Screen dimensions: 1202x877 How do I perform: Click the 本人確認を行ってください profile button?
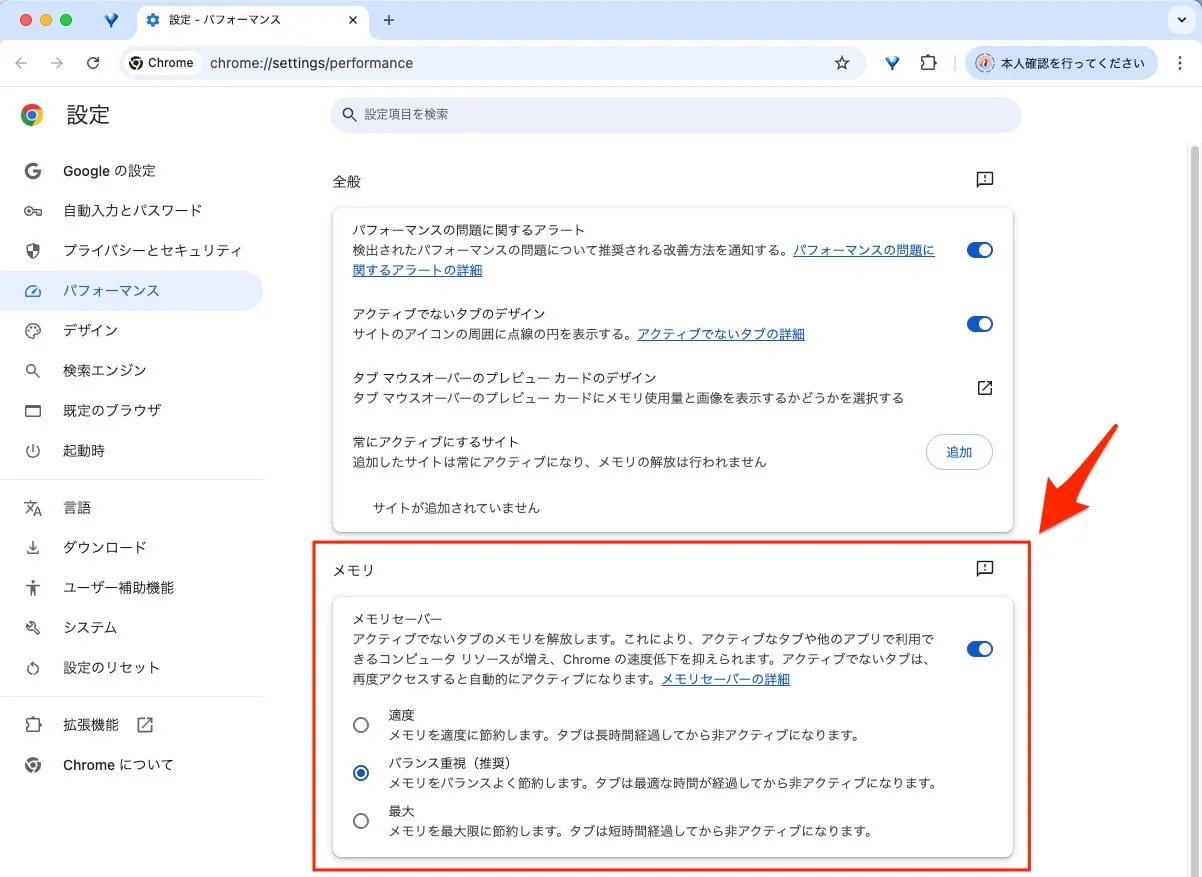(x=1060, y=63)
